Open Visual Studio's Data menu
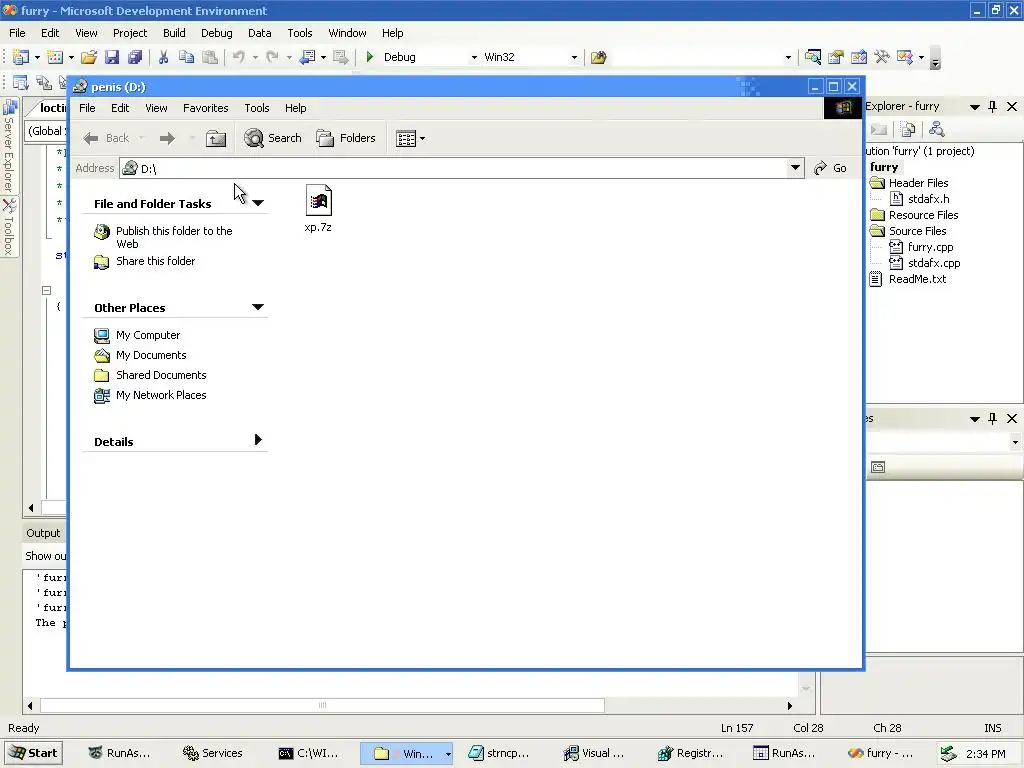This screenshot has height=768, width=1024. [x=259, y=33]
